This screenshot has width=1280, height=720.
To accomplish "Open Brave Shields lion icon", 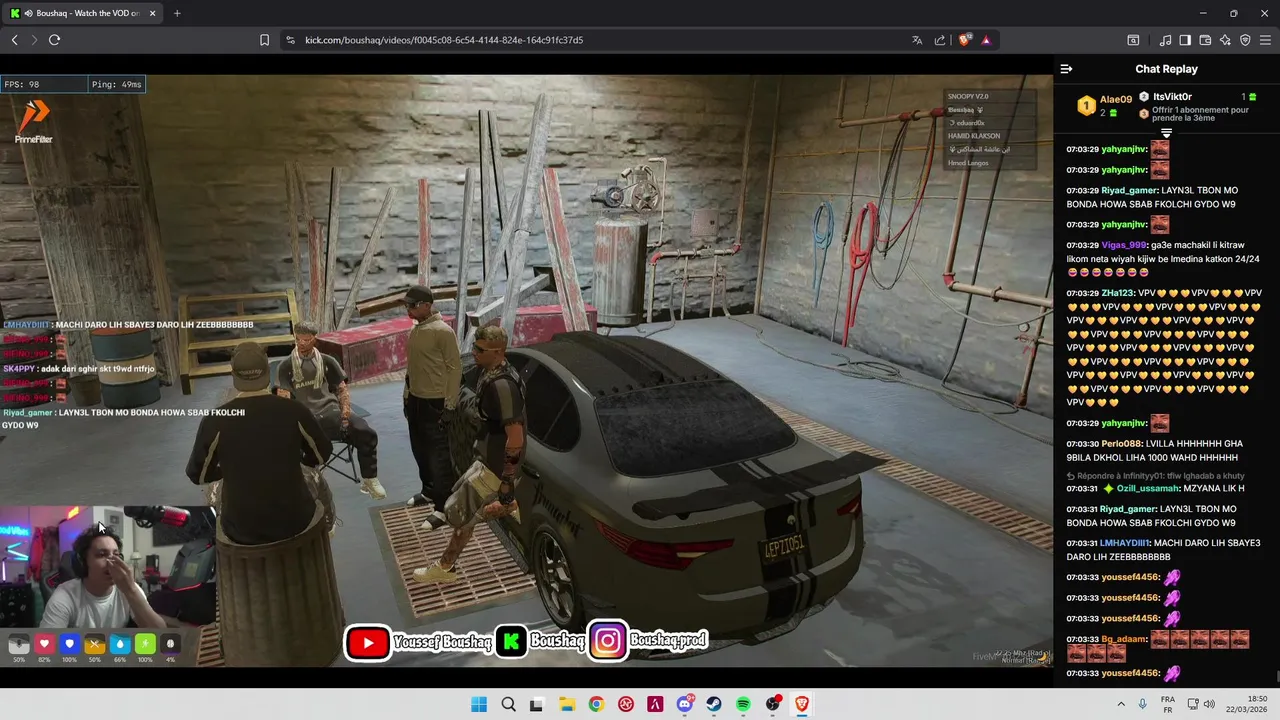I will [x=964, y=40].
